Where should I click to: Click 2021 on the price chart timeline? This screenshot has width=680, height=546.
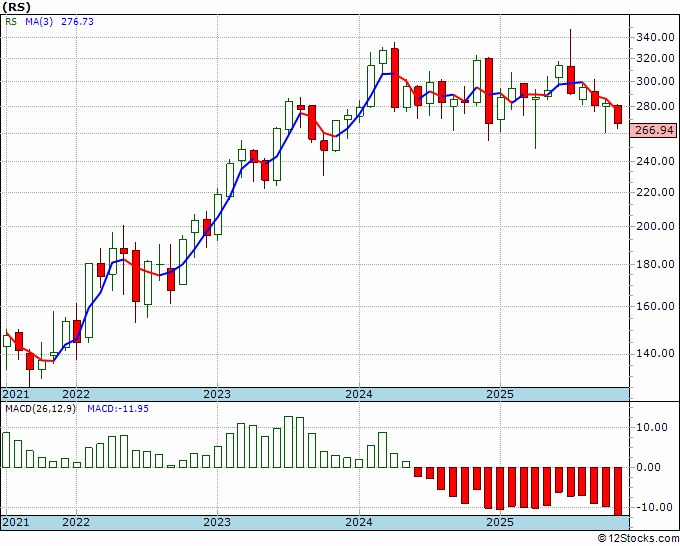click(x=16, y=394)
